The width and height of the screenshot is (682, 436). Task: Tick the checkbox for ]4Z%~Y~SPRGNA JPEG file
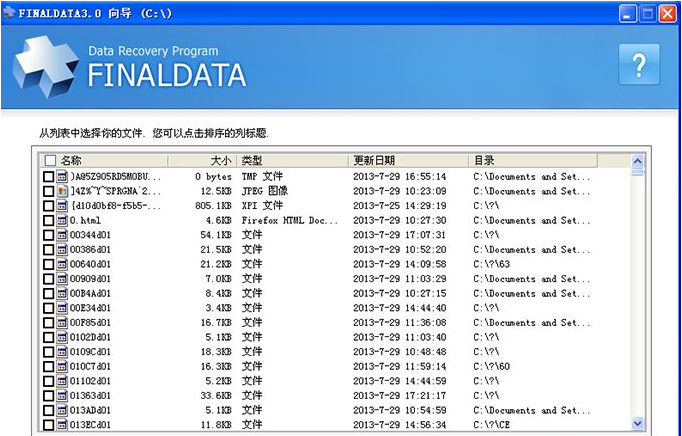tap(48, 191)
